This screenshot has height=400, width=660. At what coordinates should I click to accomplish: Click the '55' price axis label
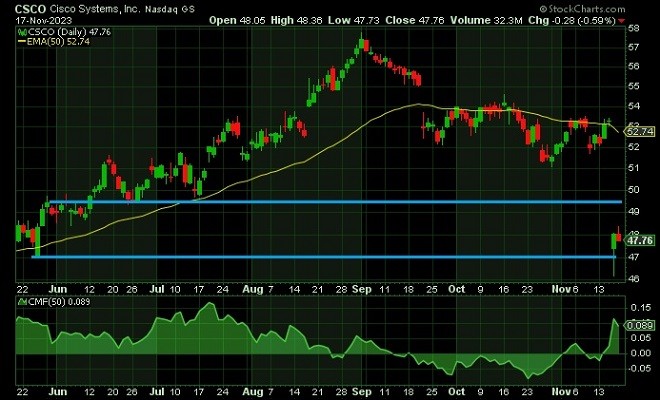pos(634,86)
